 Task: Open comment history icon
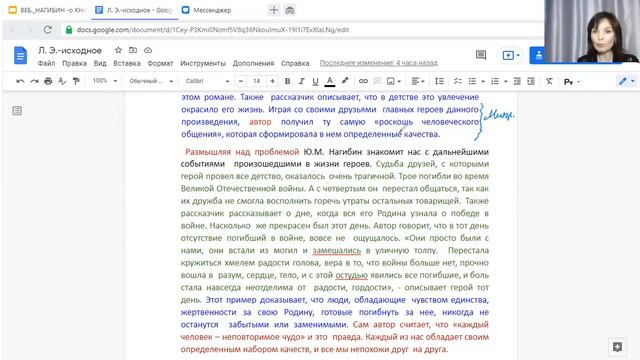tap(481, 55)
